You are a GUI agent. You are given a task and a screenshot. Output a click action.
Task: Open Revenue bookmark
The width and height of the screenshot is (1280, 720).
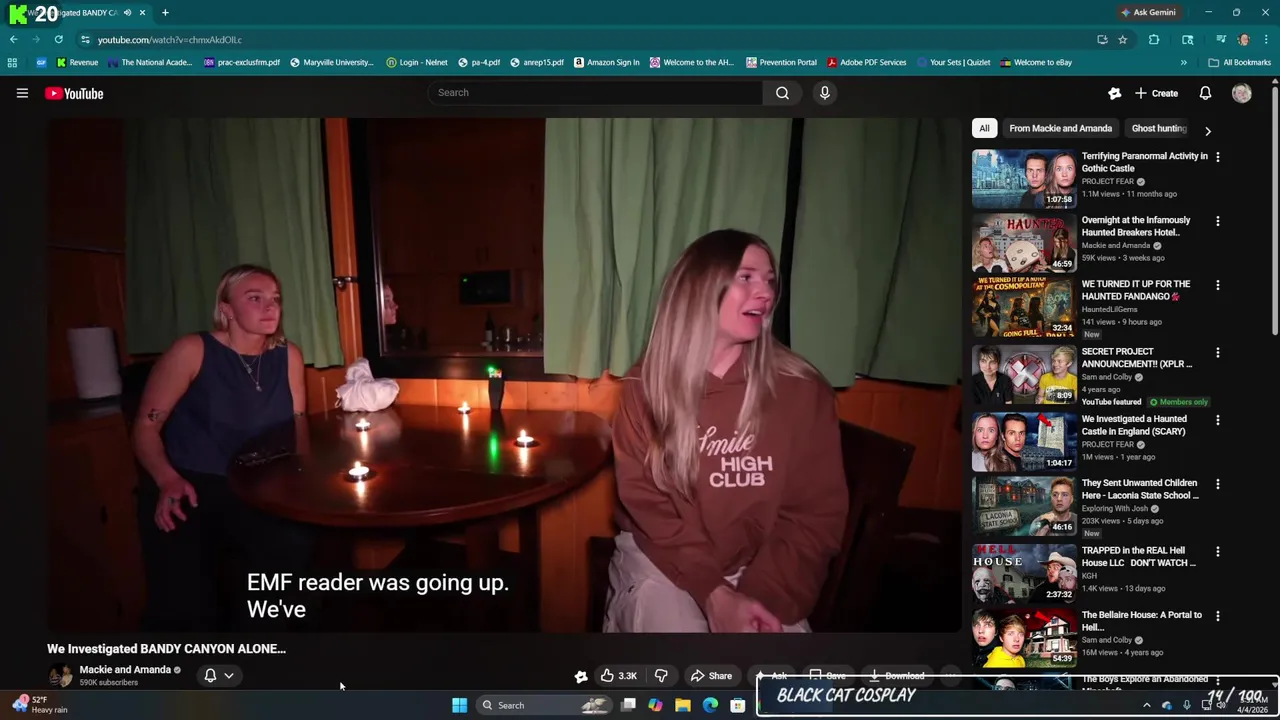pos(77,62)
